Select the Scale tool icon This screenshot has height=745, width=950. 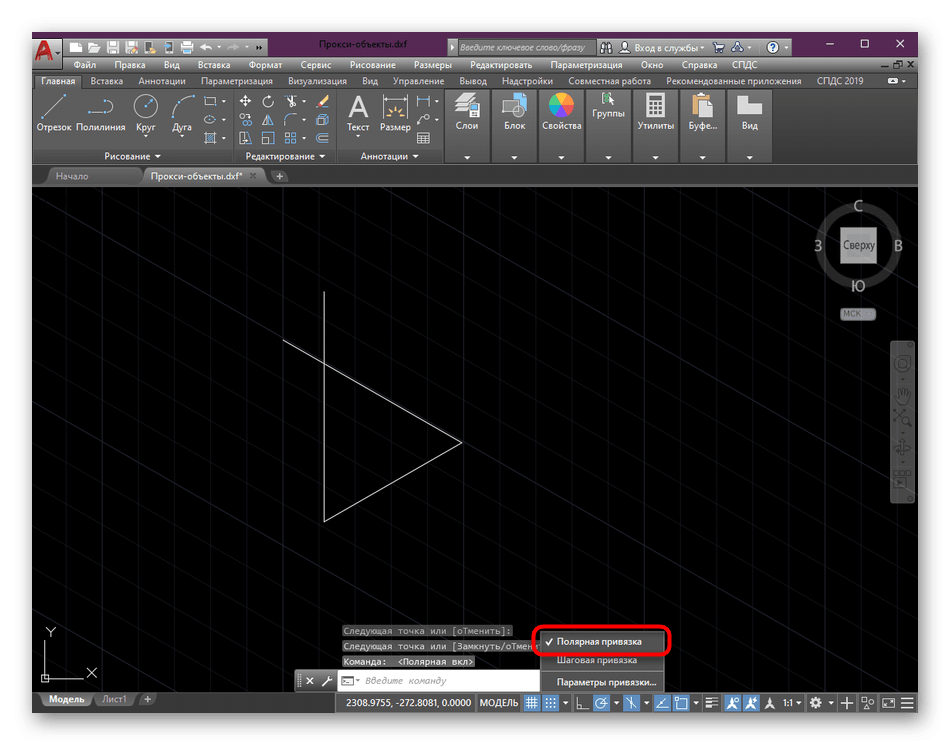coord(268,138)
